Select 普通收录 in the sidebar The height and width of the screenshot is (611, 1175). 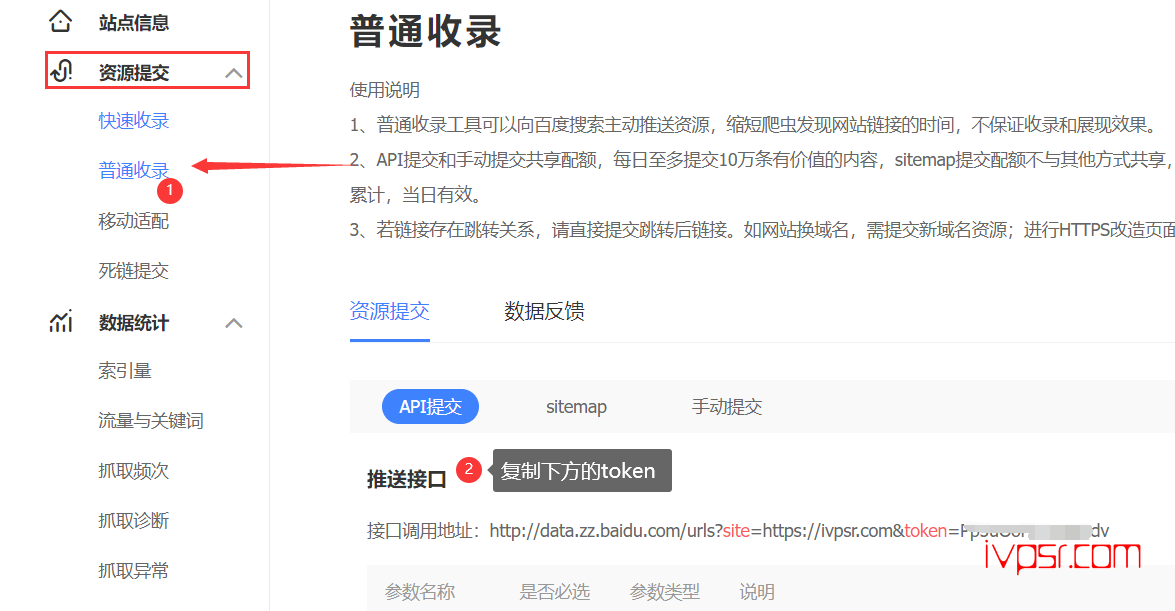(133, 170)
